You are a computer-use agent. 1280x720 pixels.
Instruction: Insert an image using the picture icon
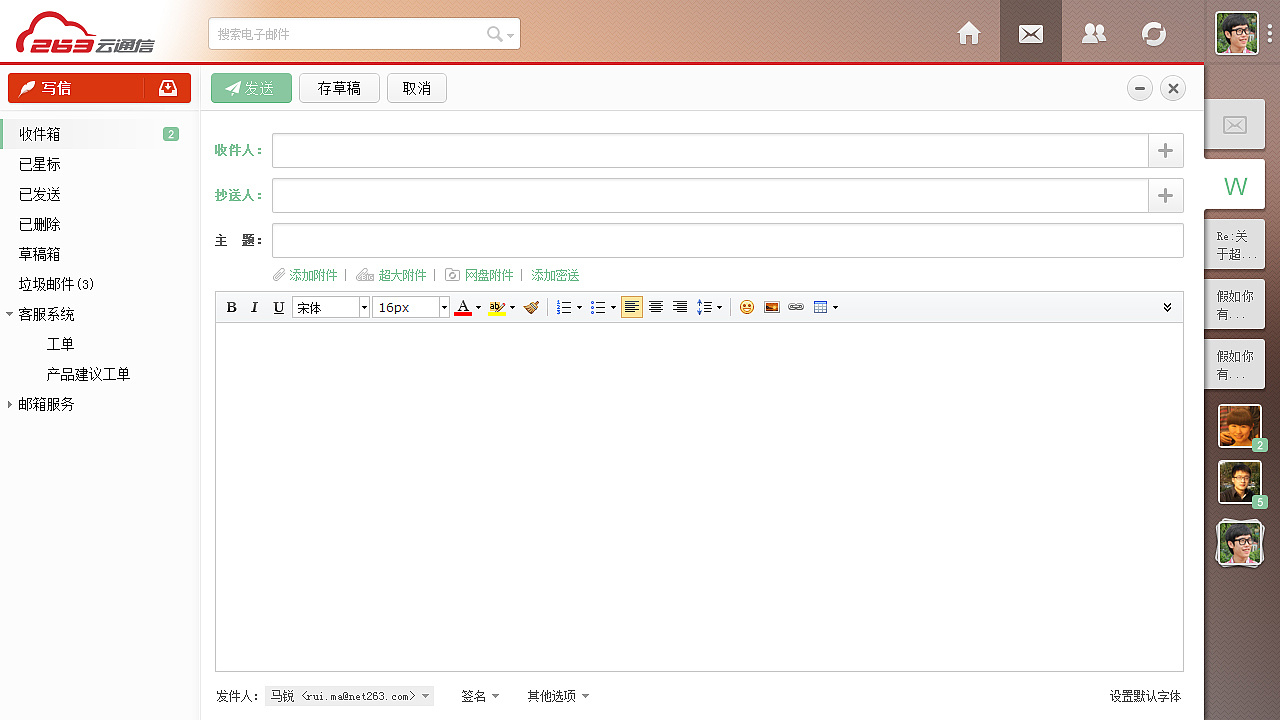point(771,307)
